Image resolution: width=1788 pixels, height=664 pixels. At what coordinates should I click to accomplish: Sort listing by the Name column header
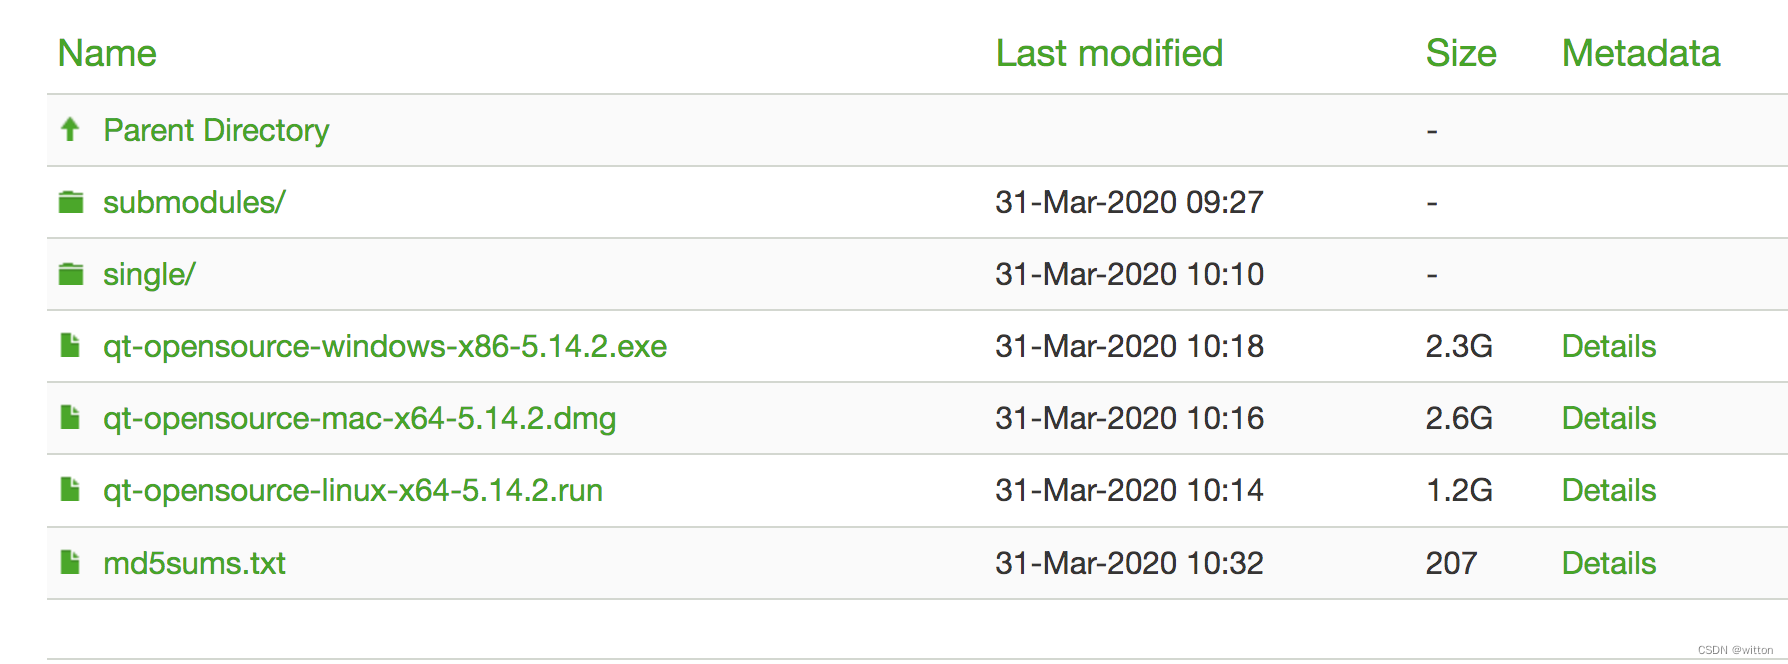(x=107, y=53)
